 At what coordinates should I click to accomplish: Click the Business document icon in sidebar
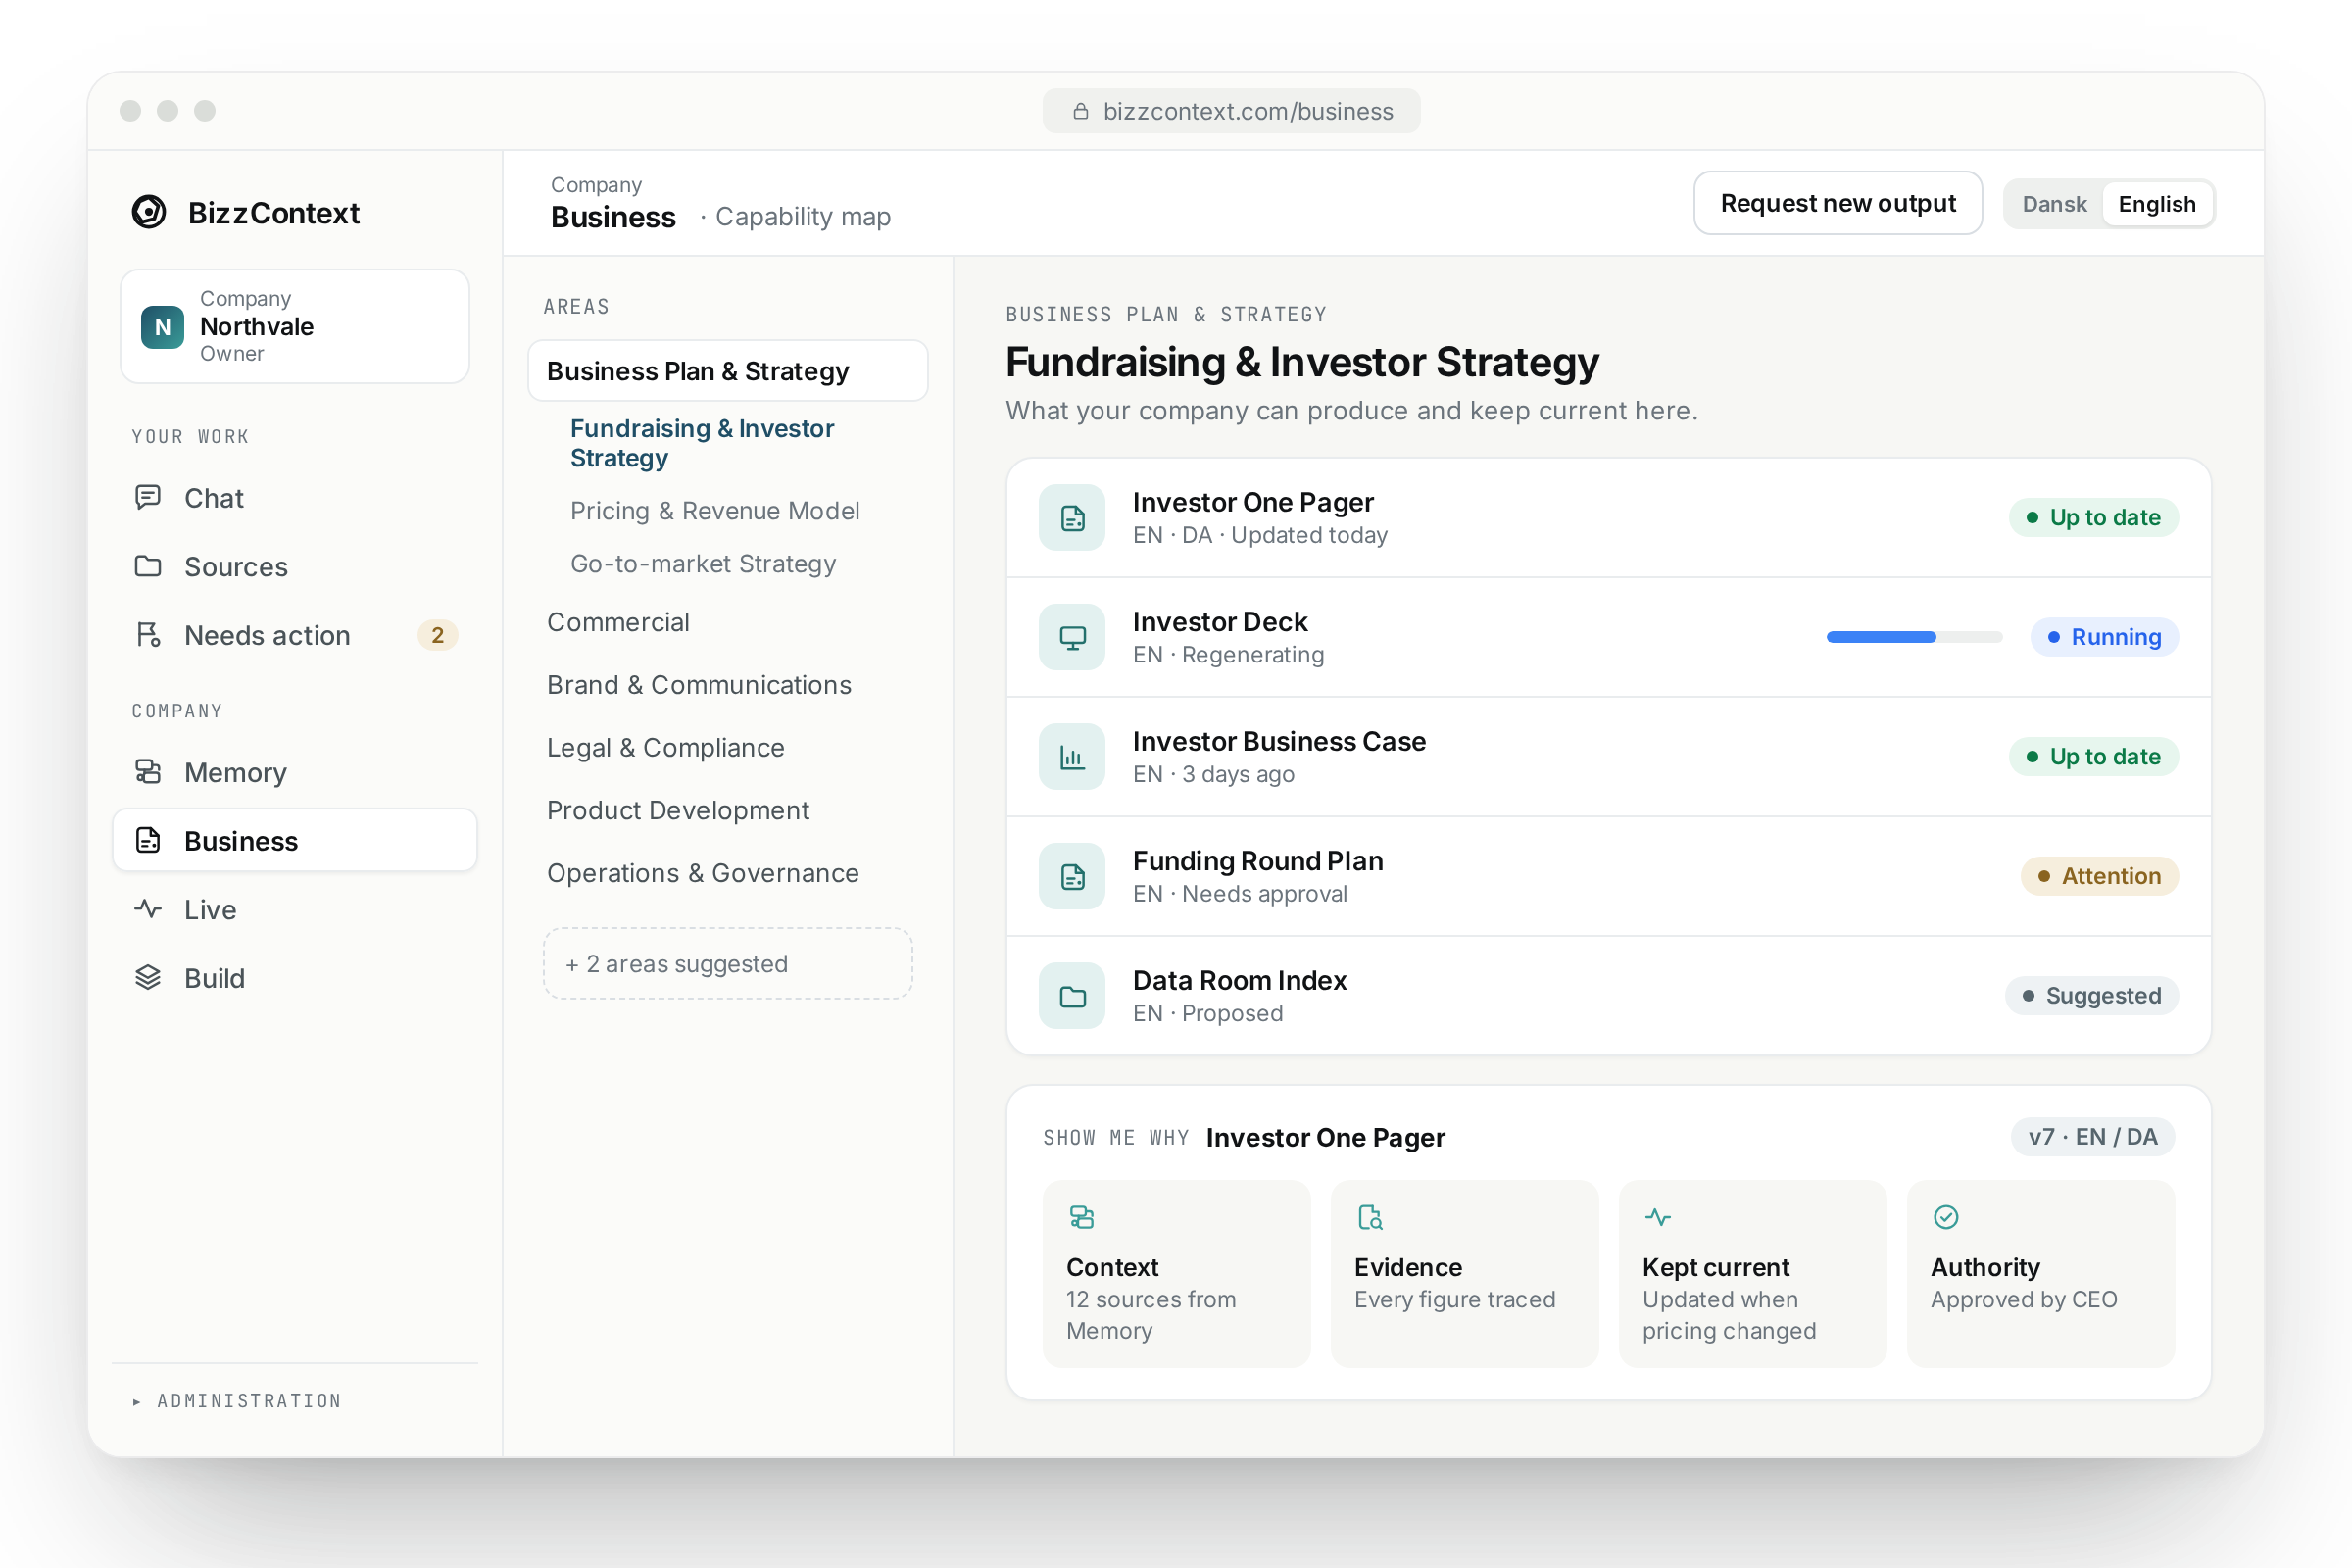click(148, 840)
